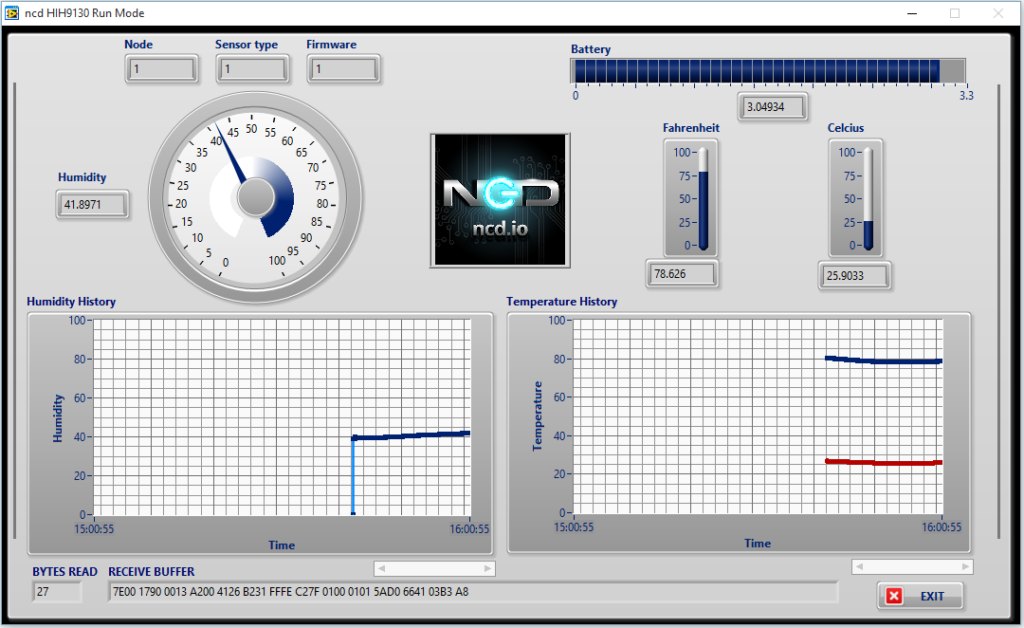Click the Battery label text
This screenshot has height=628, width=1024.
590,49
